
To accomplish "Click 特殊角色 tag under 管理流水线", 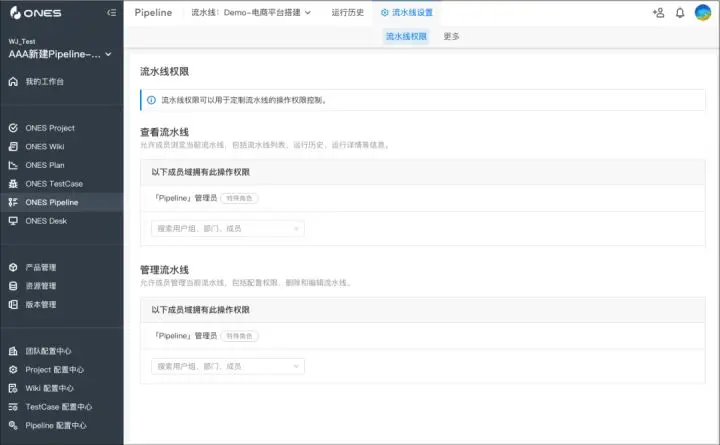I will coord(239,336).
